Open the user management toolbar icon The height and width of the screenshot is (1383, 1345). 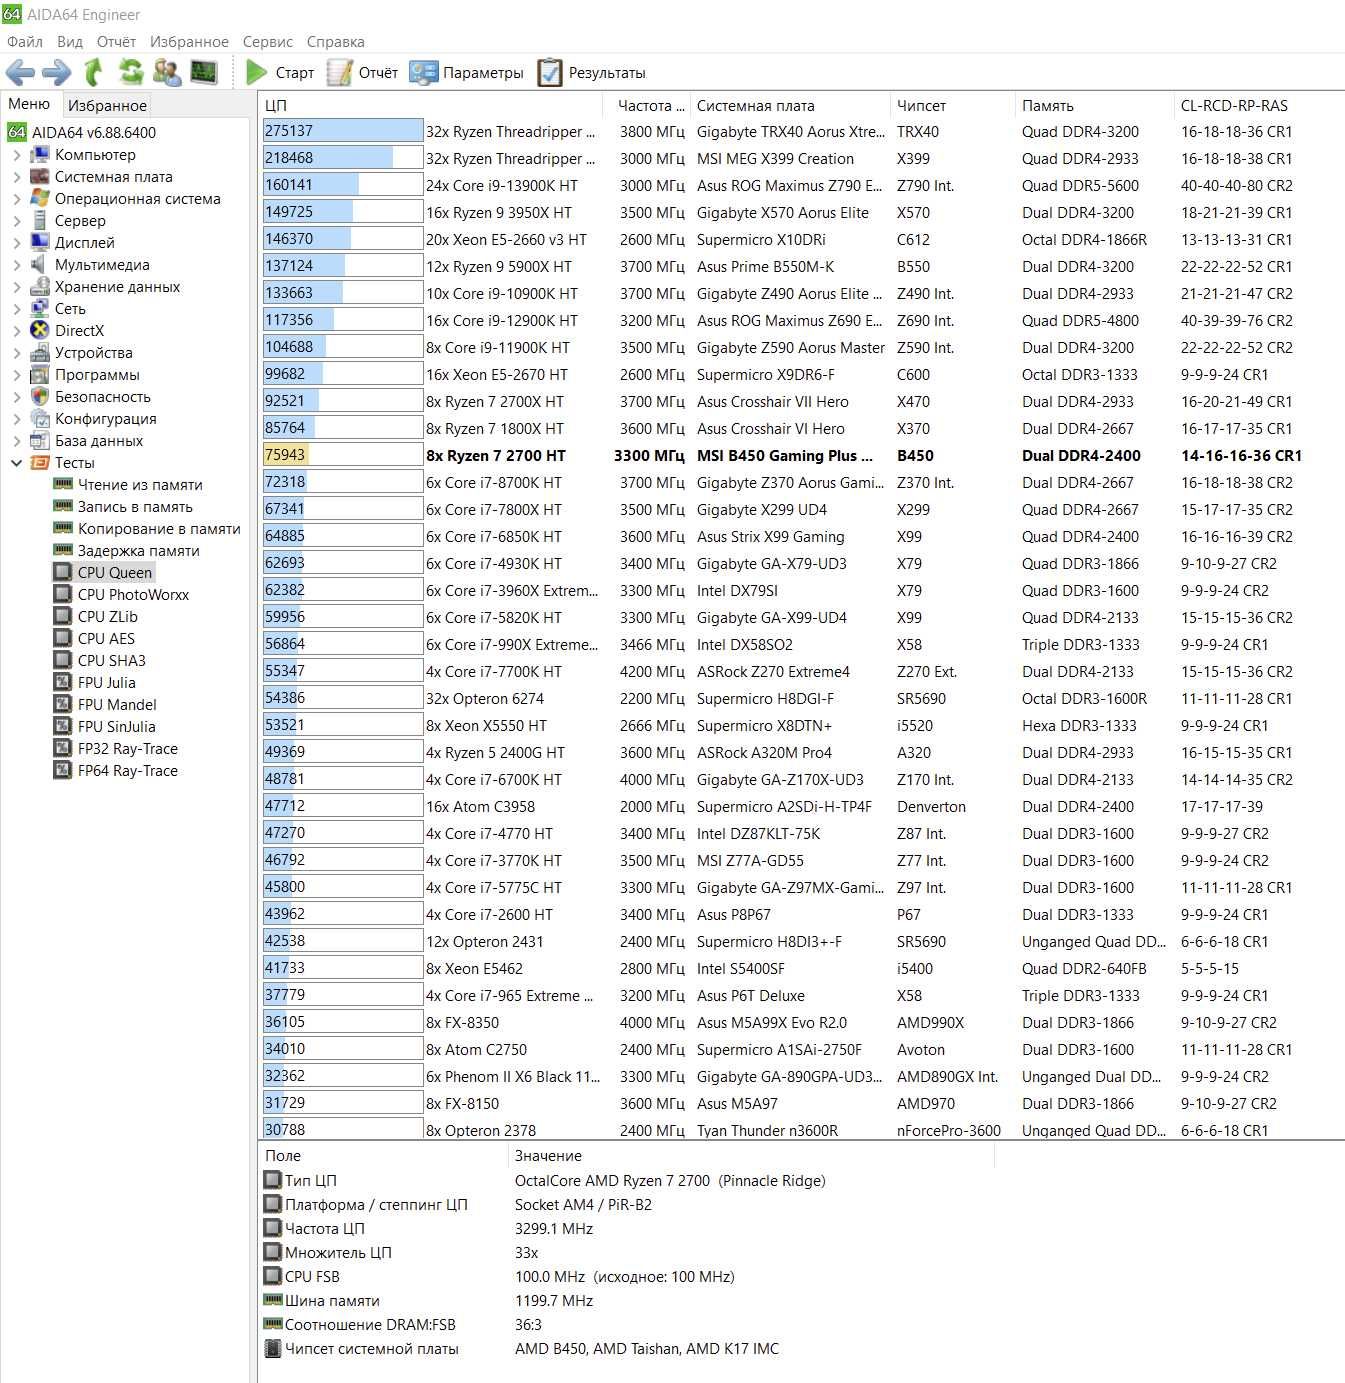[167, 72]
